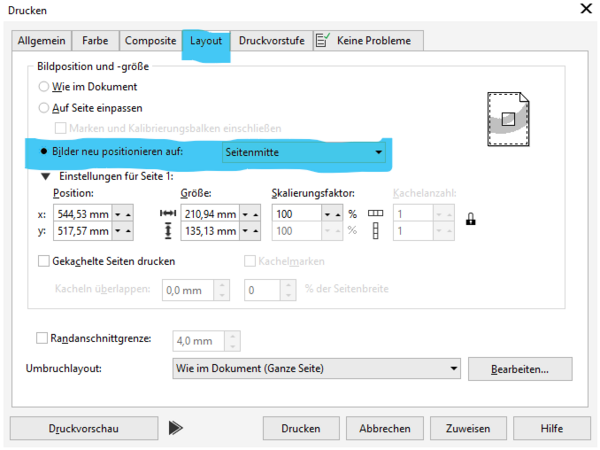Click the arrow icon next to Druckvorschau
This screenshot has height=450, width=600.
tap(176, 428)
